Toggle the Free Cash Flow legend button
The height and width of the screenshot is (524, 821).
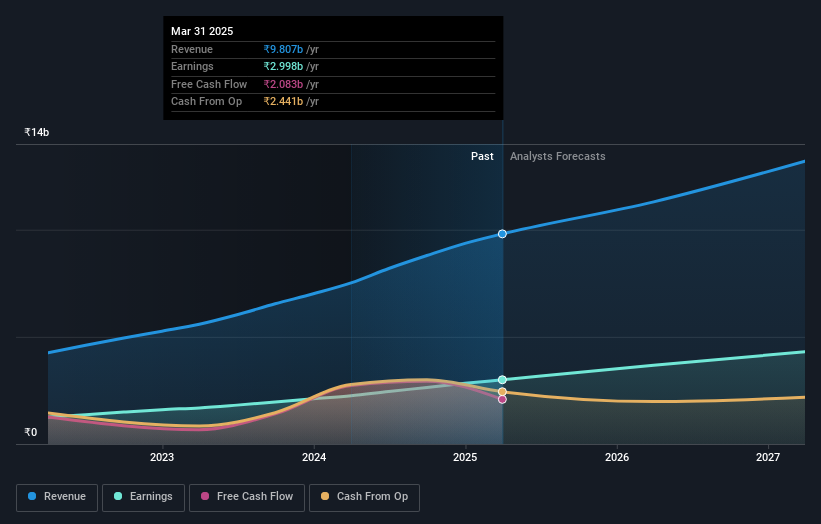247,497
